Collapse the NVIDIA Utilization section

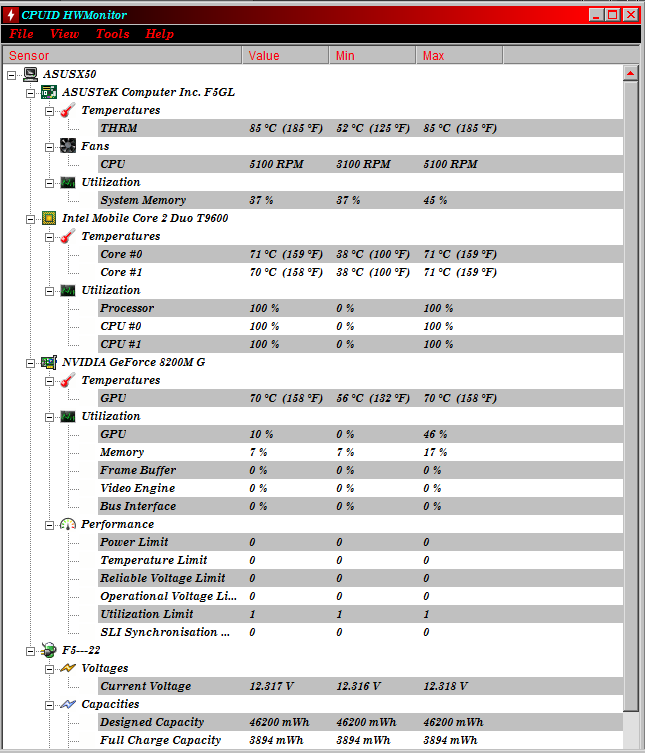click(49, 417)
